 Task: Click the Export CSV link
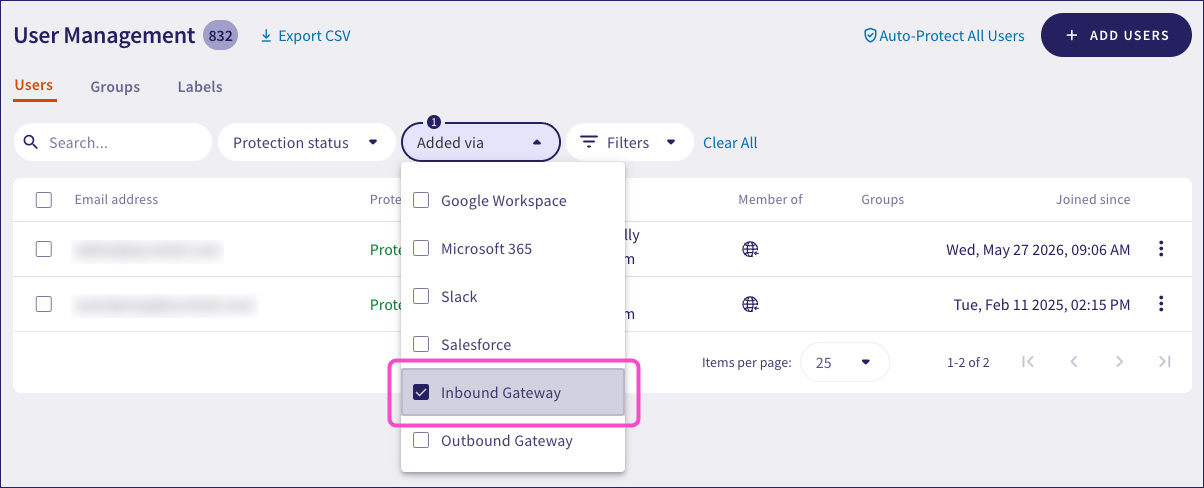coord(305,36)
